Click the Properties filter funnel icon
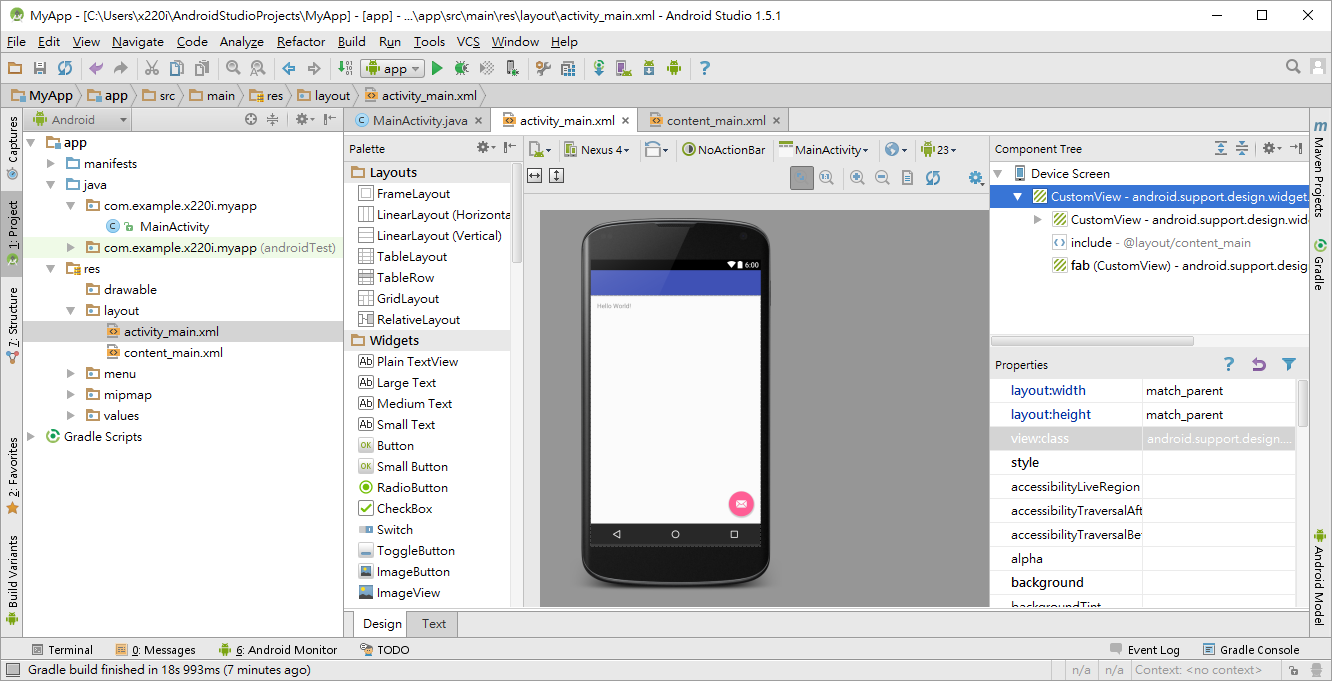Viewport: 1332px width, 681px height. 1289,365
